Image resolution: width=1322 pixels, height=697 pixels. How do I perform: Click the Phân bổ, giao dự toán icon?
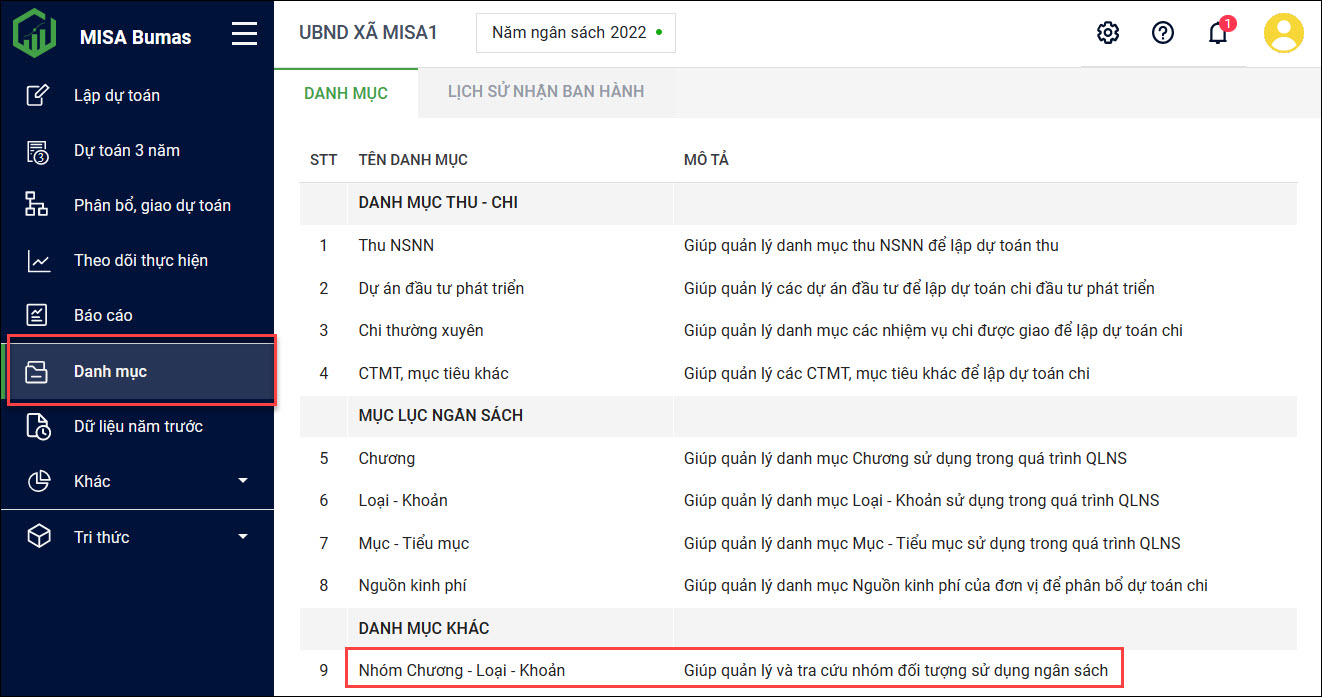pyautogui.click(x=37, y=205)
